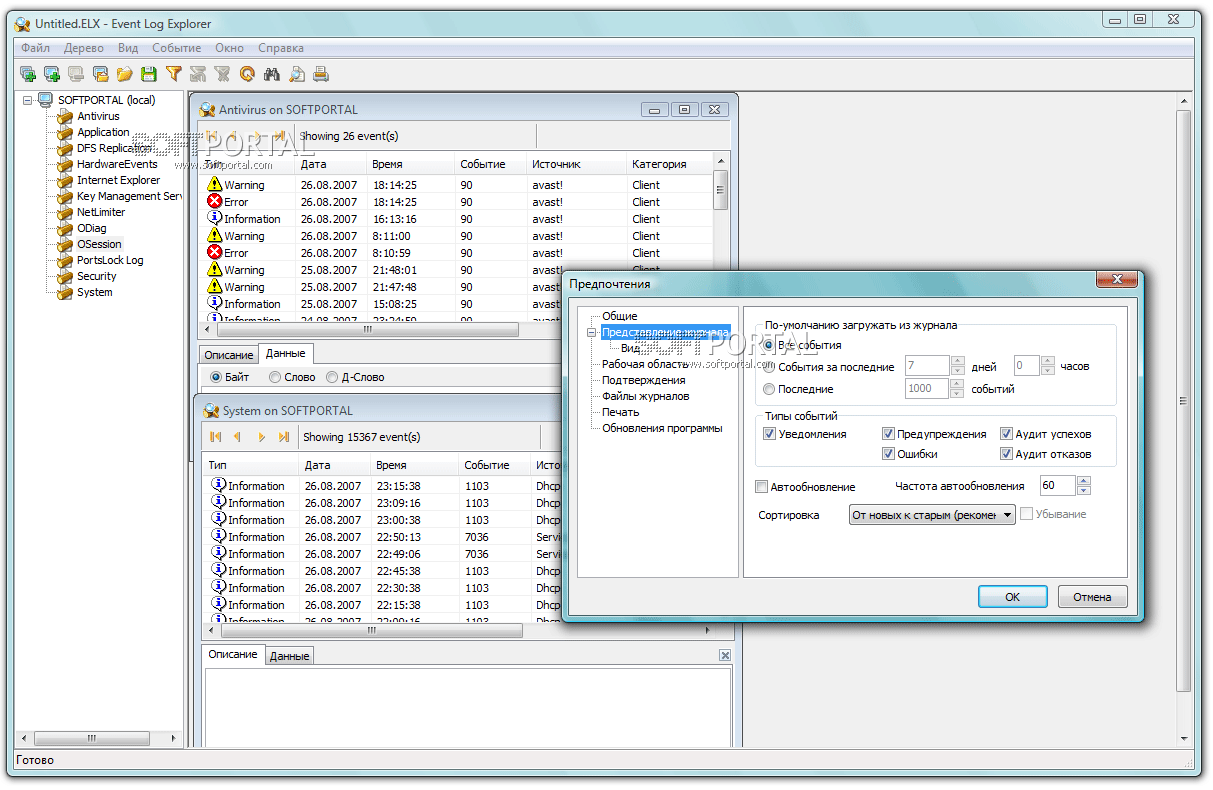Screen dimensions: 1213x790
Task: Click the folder icon beside PortsLock Log
Action: point(66,261)
